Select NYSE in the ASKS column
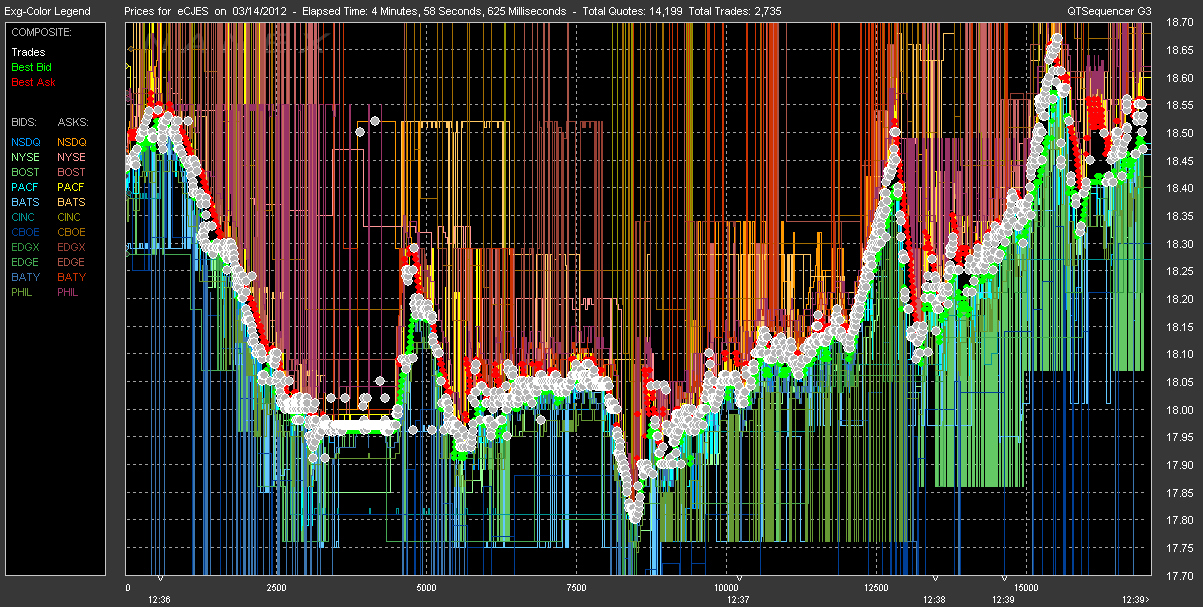The height and width of the screenshot is (607, 1203). point(72,157)
